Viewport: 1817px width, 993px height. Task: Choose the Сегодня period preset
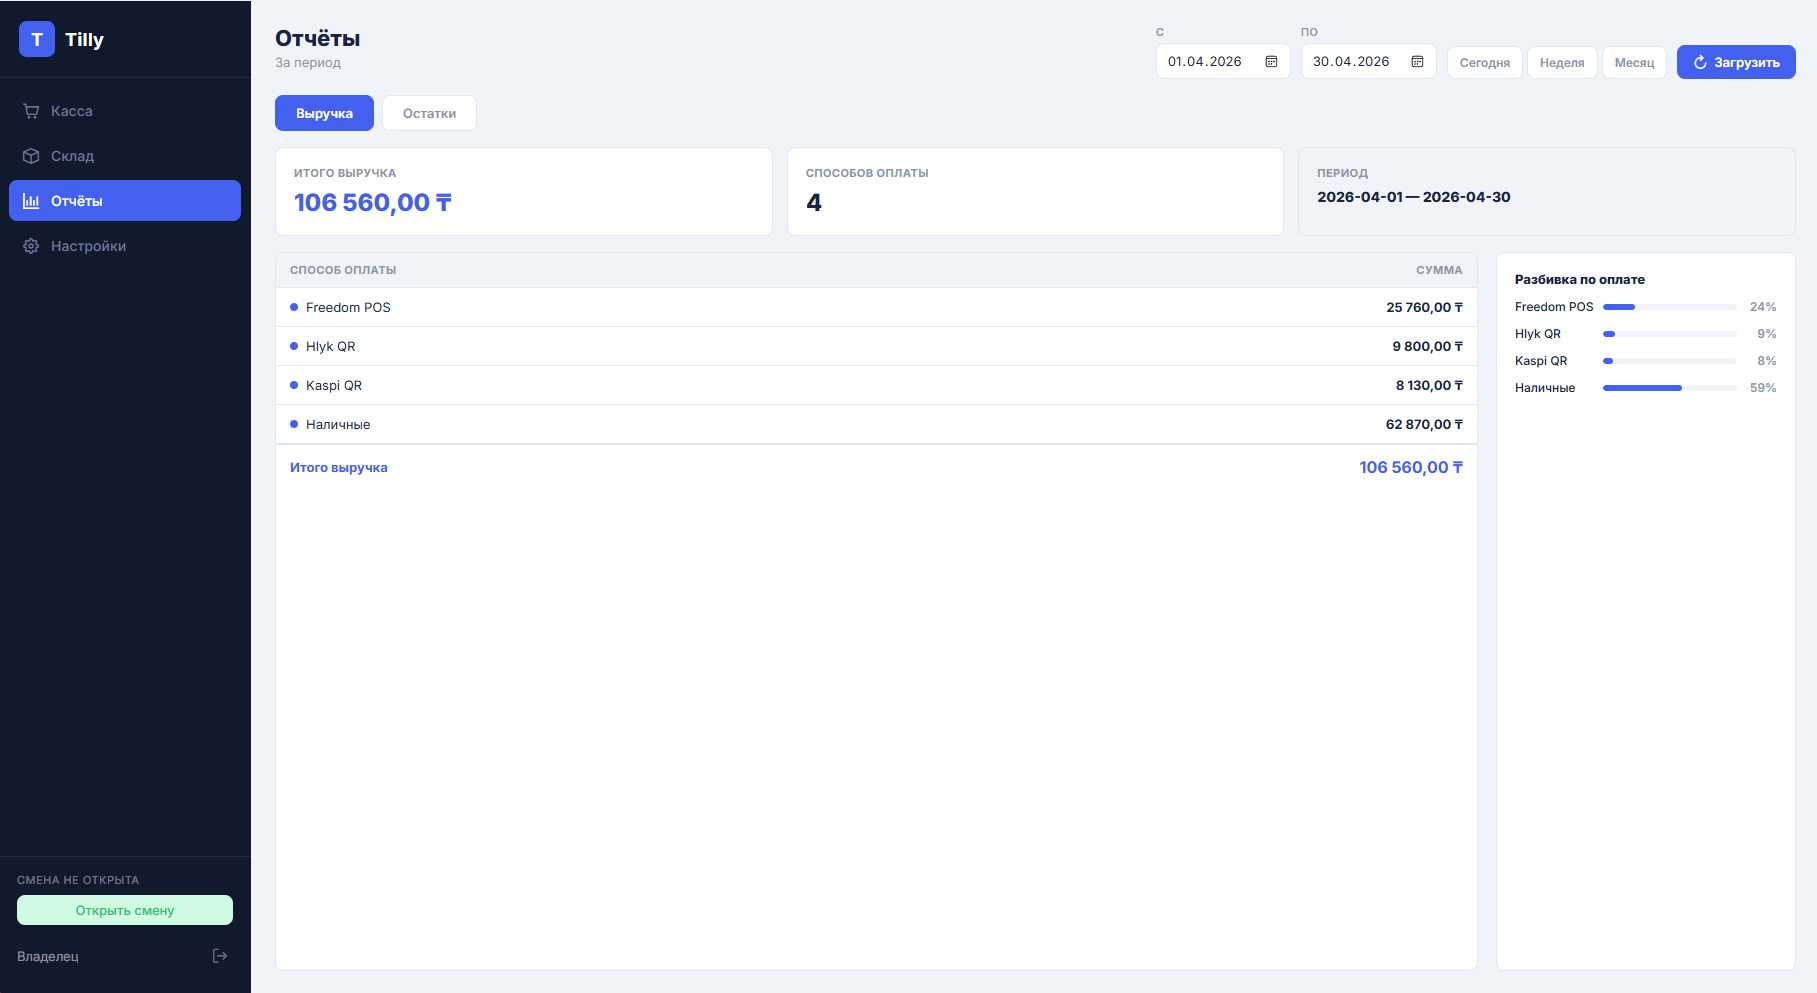click(x=1484, y=62)
